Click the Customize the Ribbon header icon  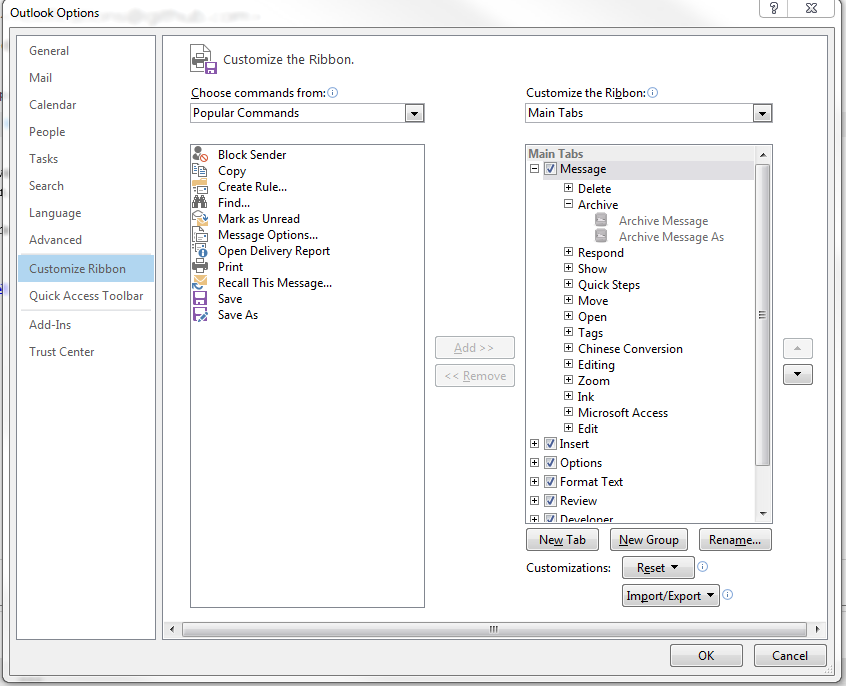(x=203, y=59)
